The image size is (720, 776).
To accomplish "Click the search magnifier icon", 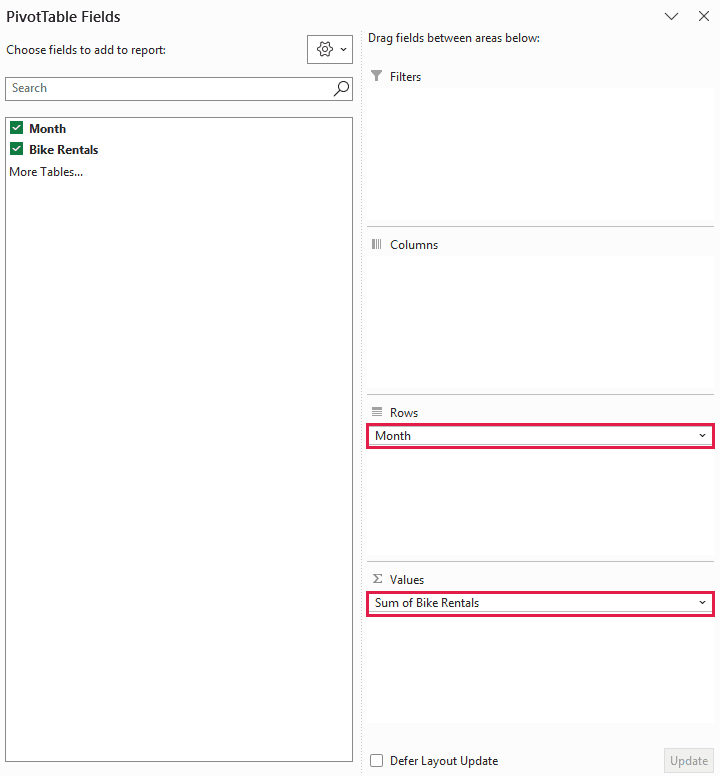I will (x=341, y=89).
